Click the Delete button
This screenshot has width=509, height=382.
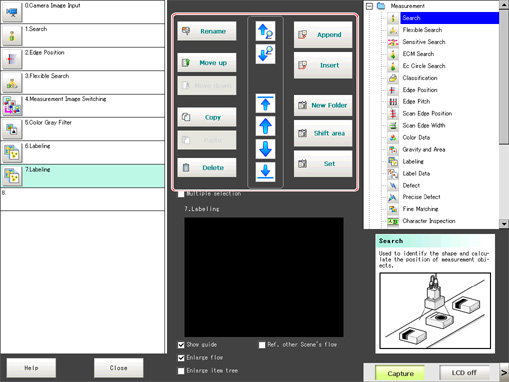coord(207,167)
